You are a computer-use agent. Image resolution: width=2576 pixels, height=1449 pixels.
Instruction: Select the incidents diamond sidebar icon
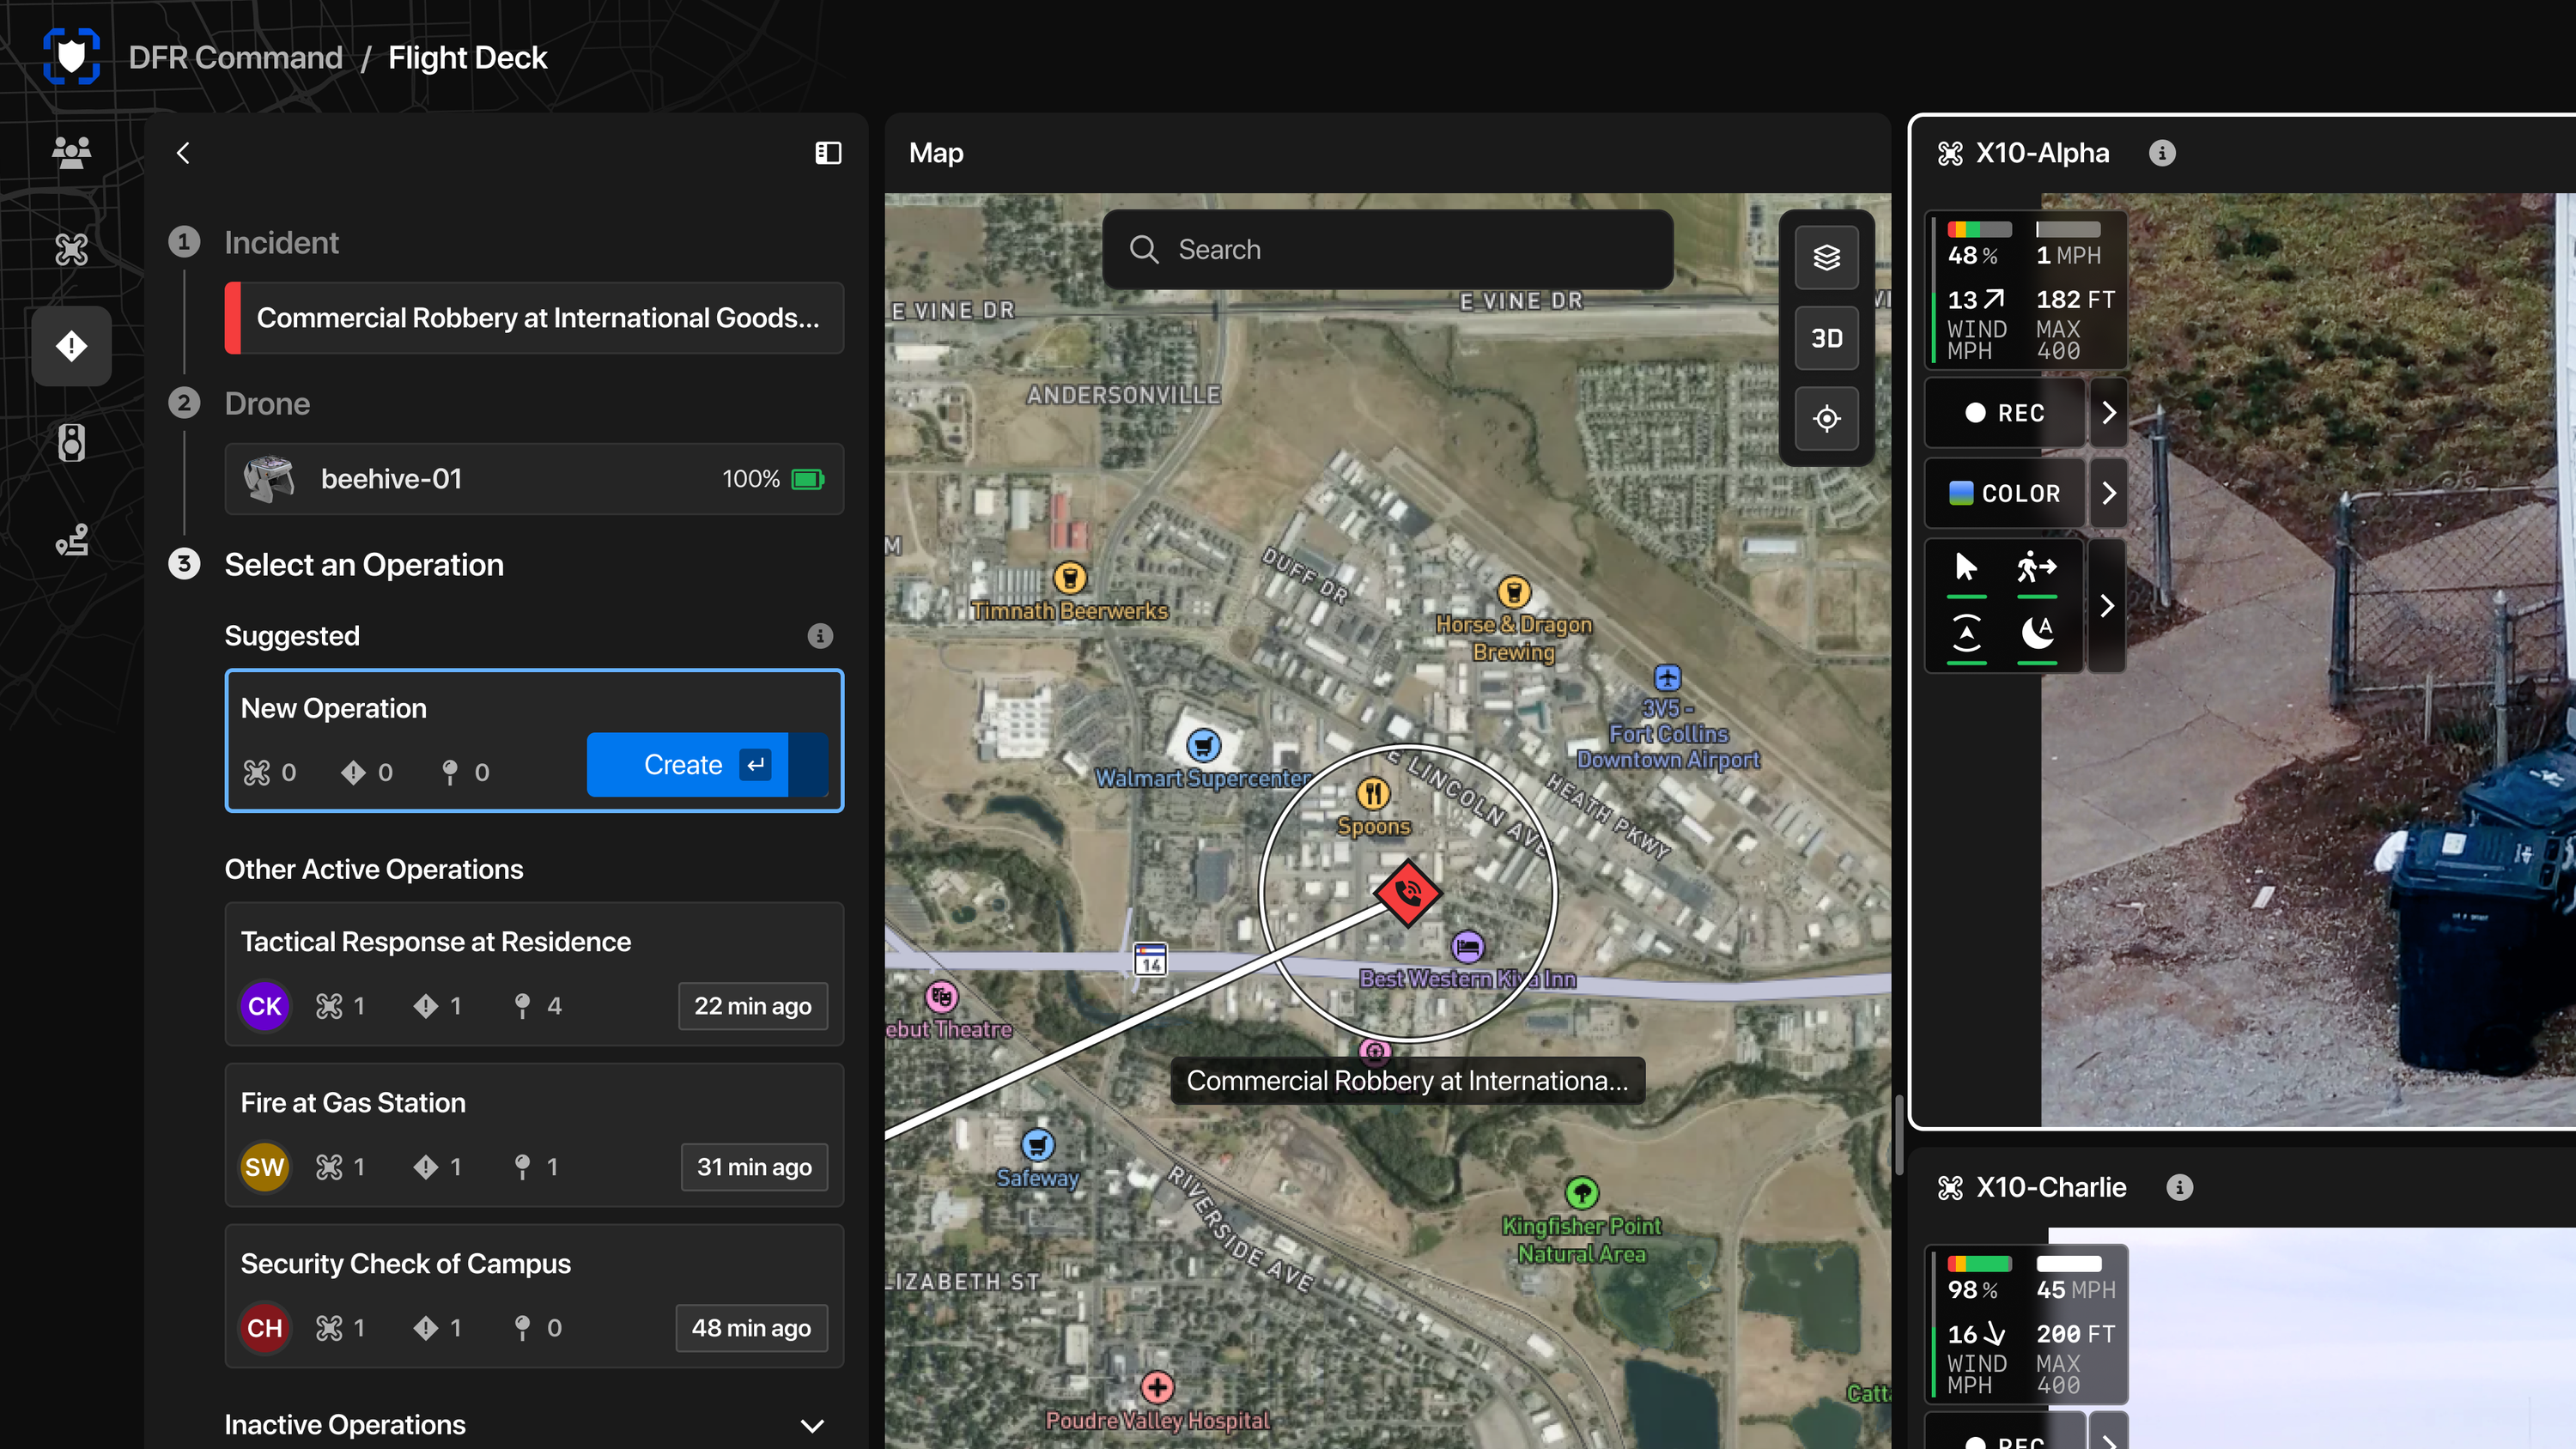coord(71,346)
